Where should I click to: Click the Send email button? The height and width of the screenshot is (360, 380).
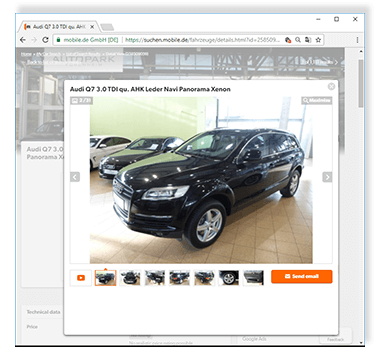tap(302, 277)
